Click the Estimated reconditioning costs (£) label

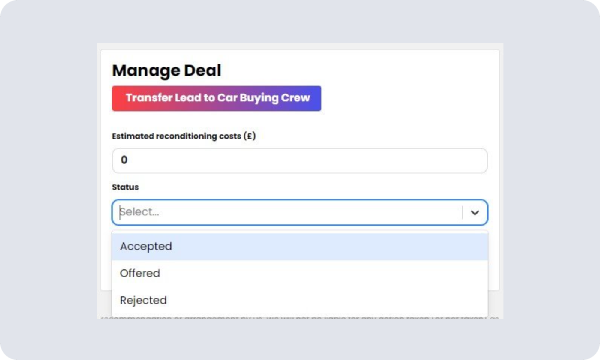[x=184, y=136]
